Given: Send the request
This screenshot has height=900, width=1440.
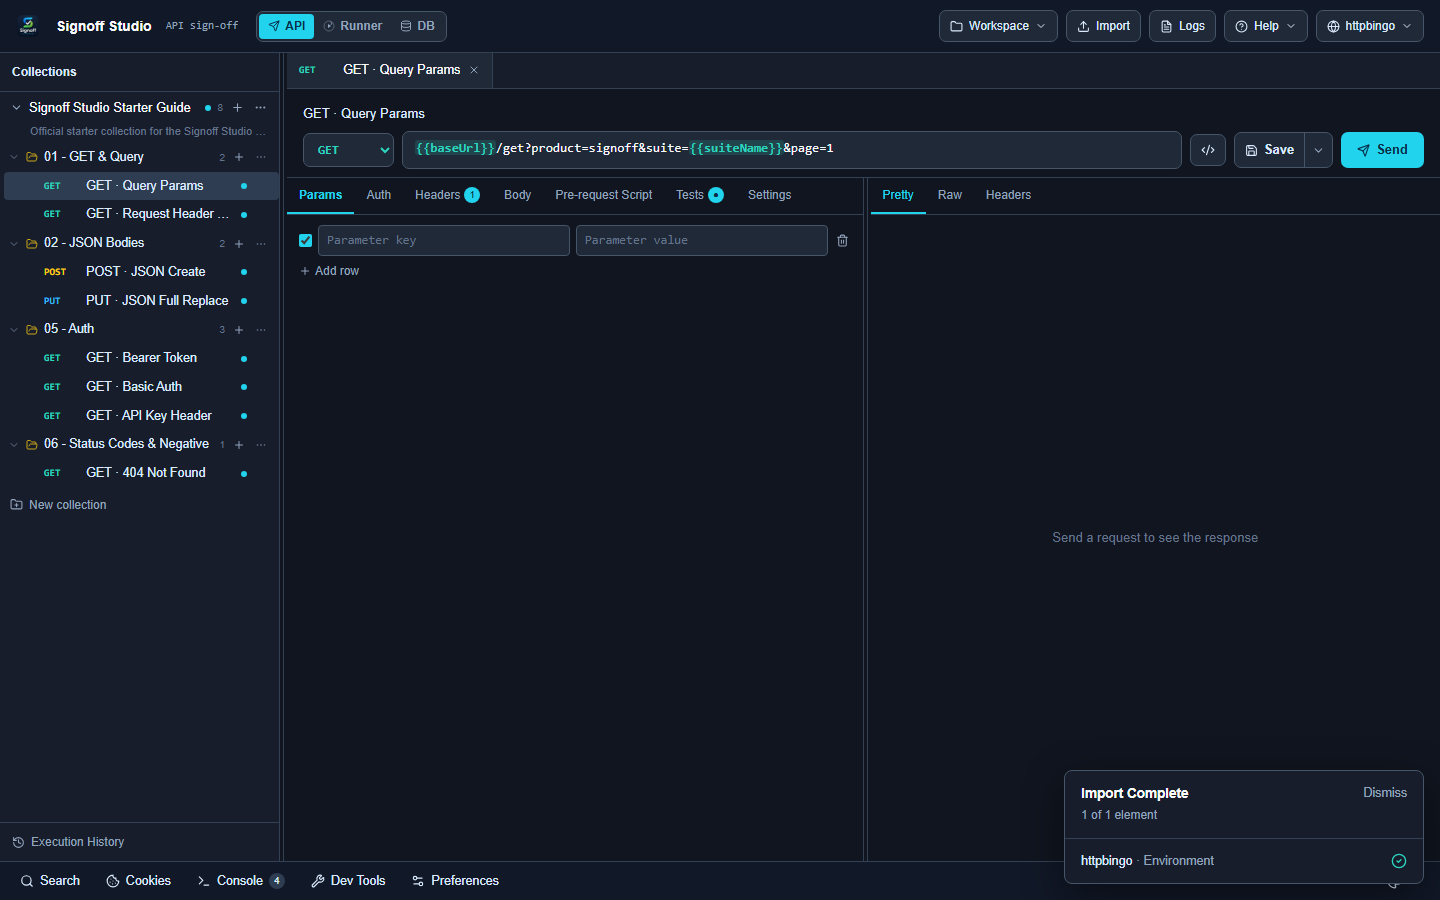Looking at the screenshot, I should pos(1382,150).
